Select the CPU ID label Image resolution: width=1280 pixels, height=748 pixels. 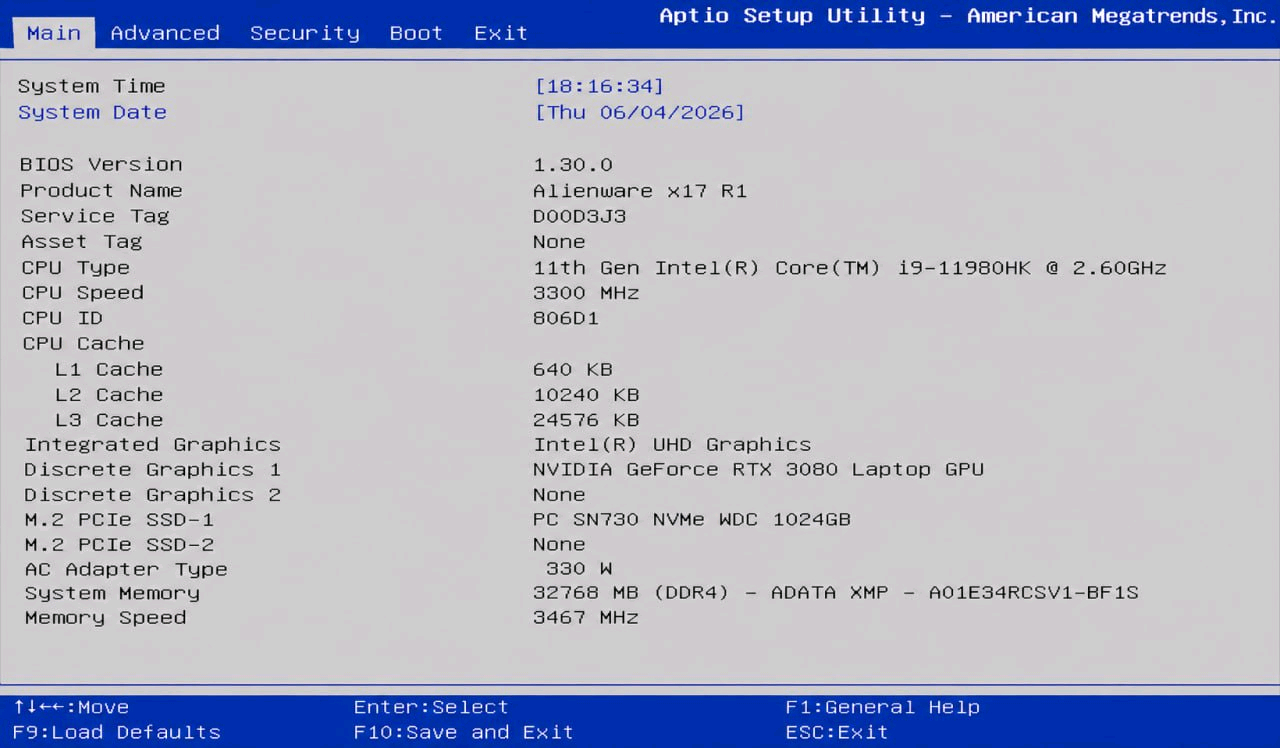pyautogui.click(x=62, y=318)
